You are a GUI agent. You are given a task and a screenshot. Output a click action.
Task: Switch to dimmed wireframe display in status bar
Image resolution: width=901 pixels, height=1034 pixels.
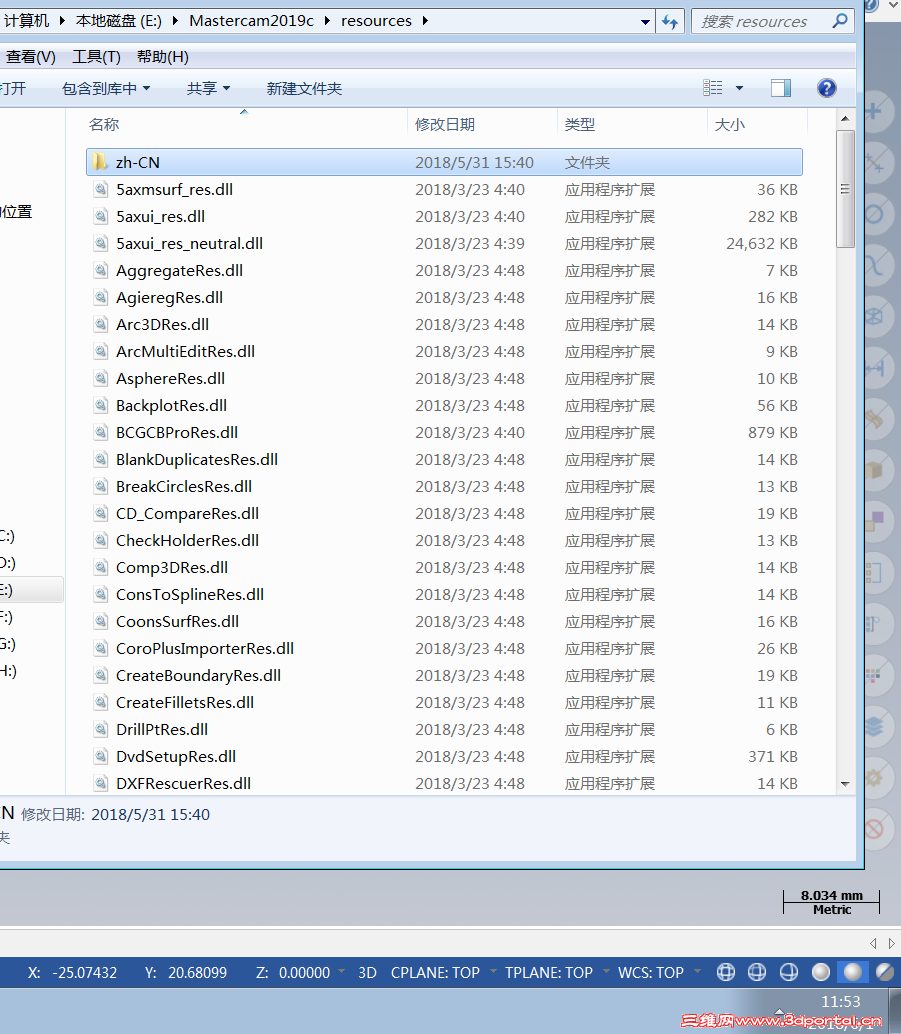(x=757, y=972)
